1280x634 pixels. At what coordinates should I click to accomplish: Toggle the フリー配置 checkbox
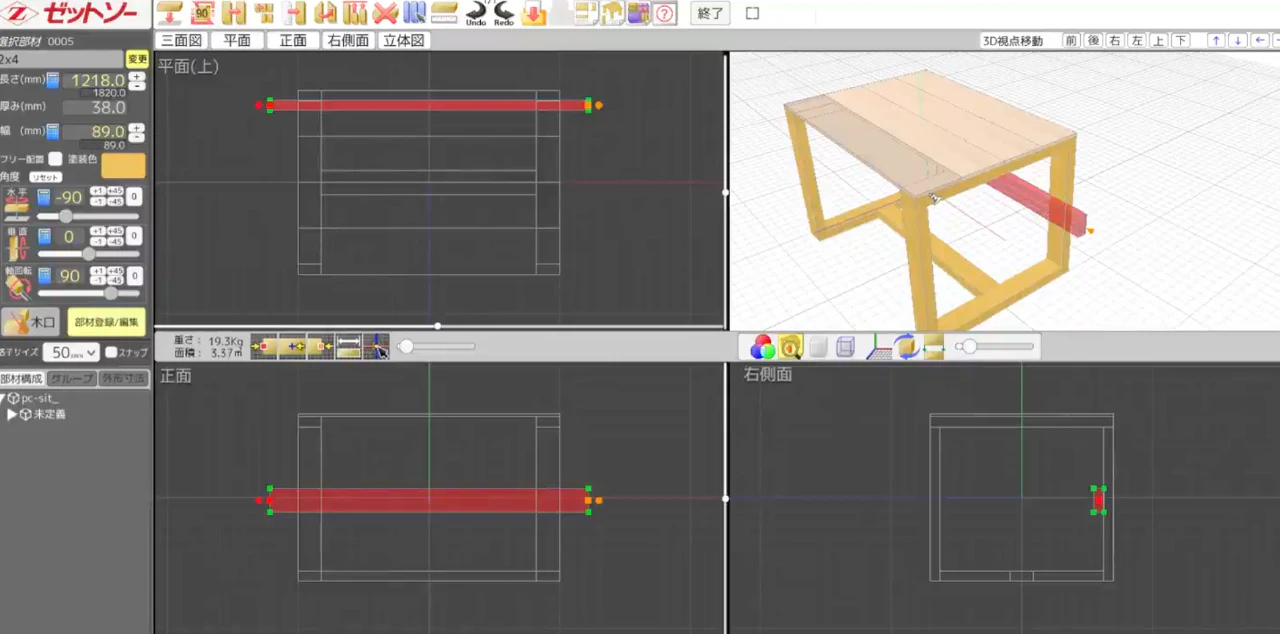pyautogui.click(x=55, y=159)
